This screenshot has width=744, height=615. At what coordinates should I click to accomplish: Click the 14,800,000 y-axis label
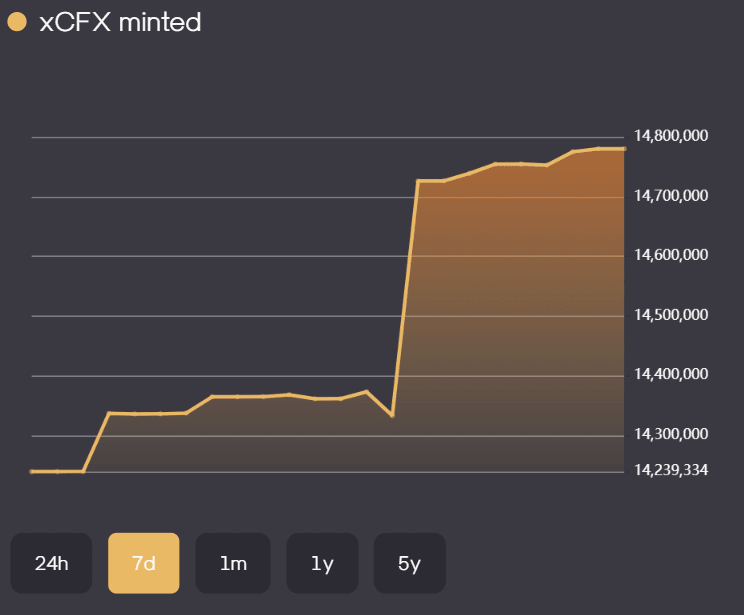click(x=672, y=136)
